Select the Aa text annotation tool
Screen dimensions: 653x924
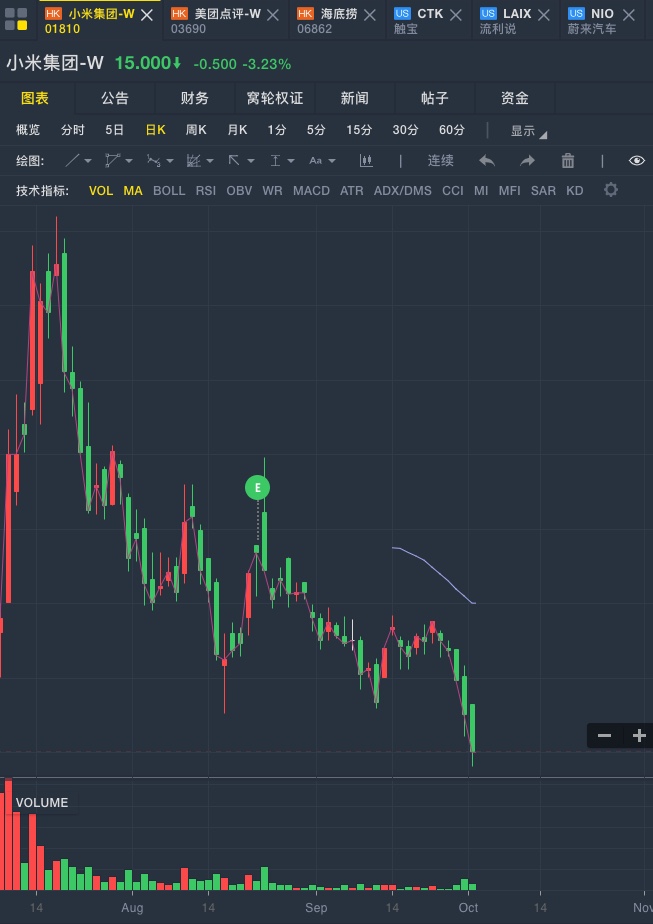tap(316, 160)
